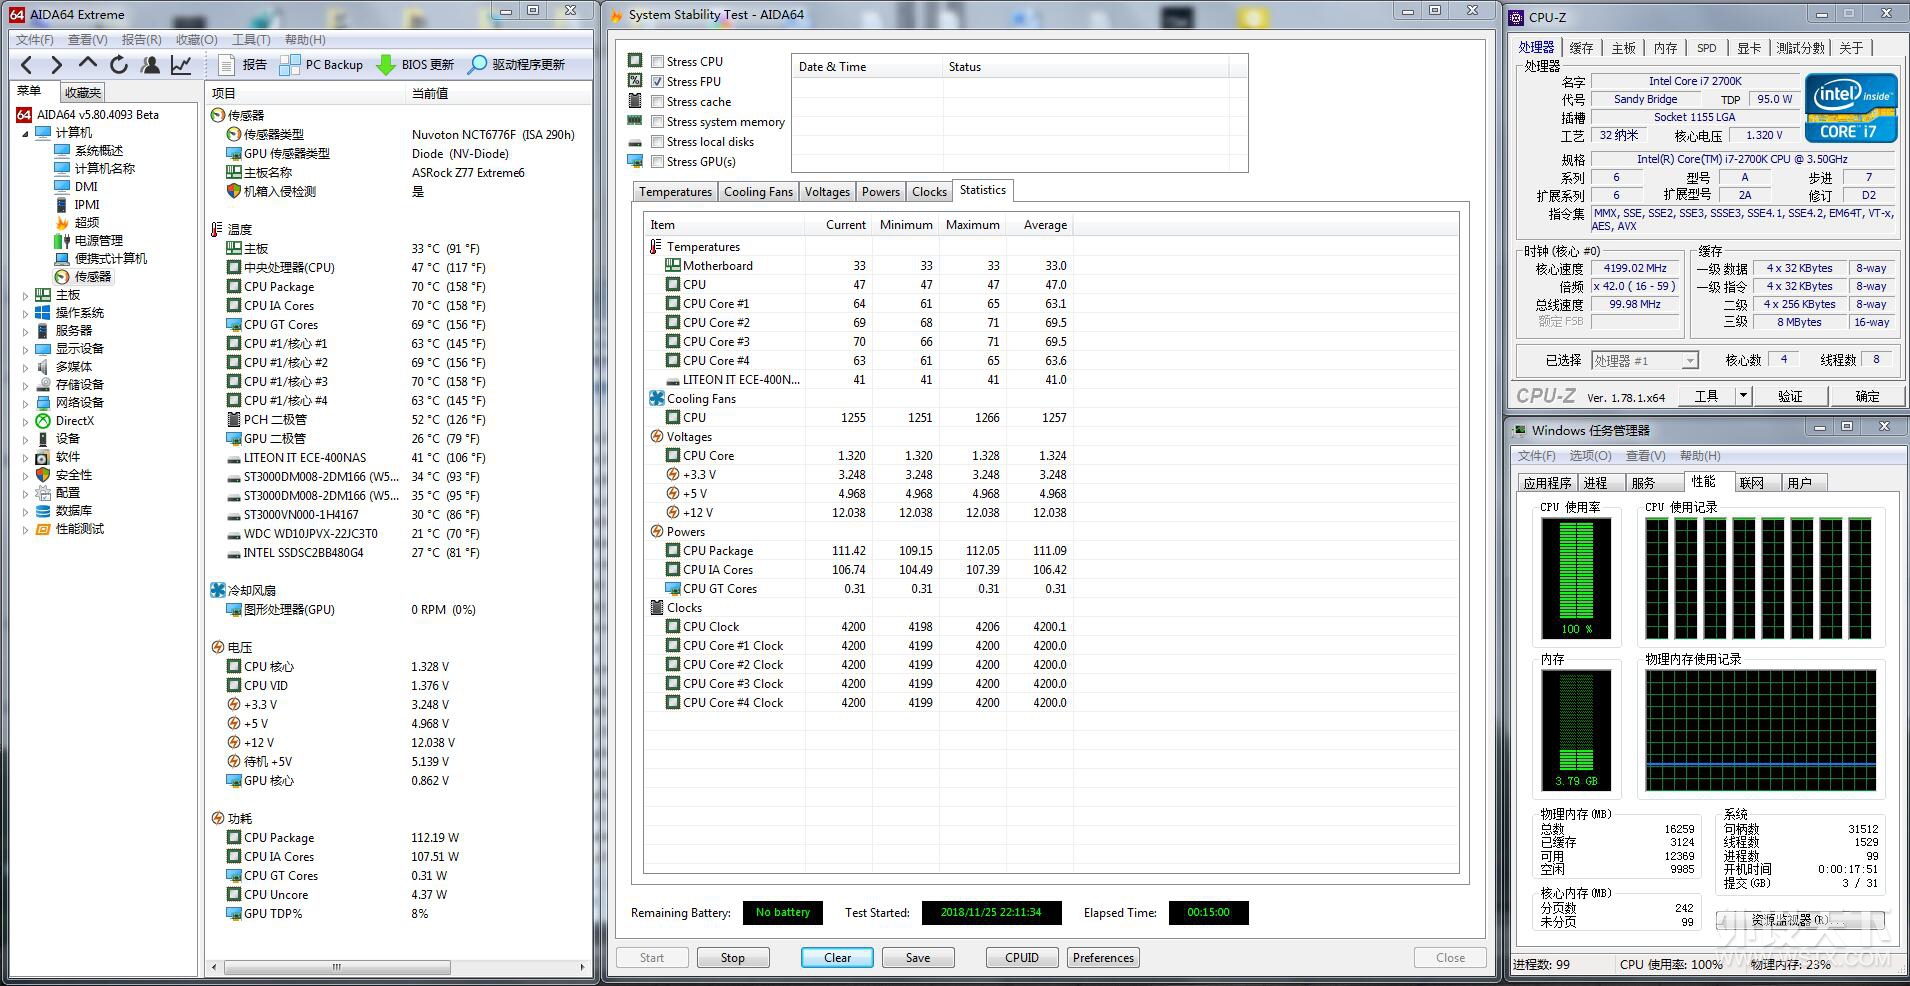Click the up-level arrow icon in AIDA64 toolbar

[x=88, y=64]
